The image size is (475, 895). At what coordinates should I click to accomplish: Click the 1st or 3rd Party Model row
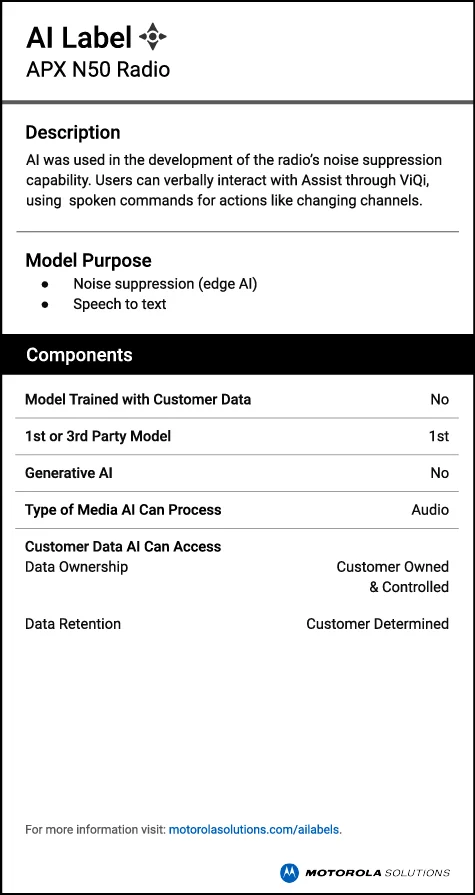pos(237,437)
